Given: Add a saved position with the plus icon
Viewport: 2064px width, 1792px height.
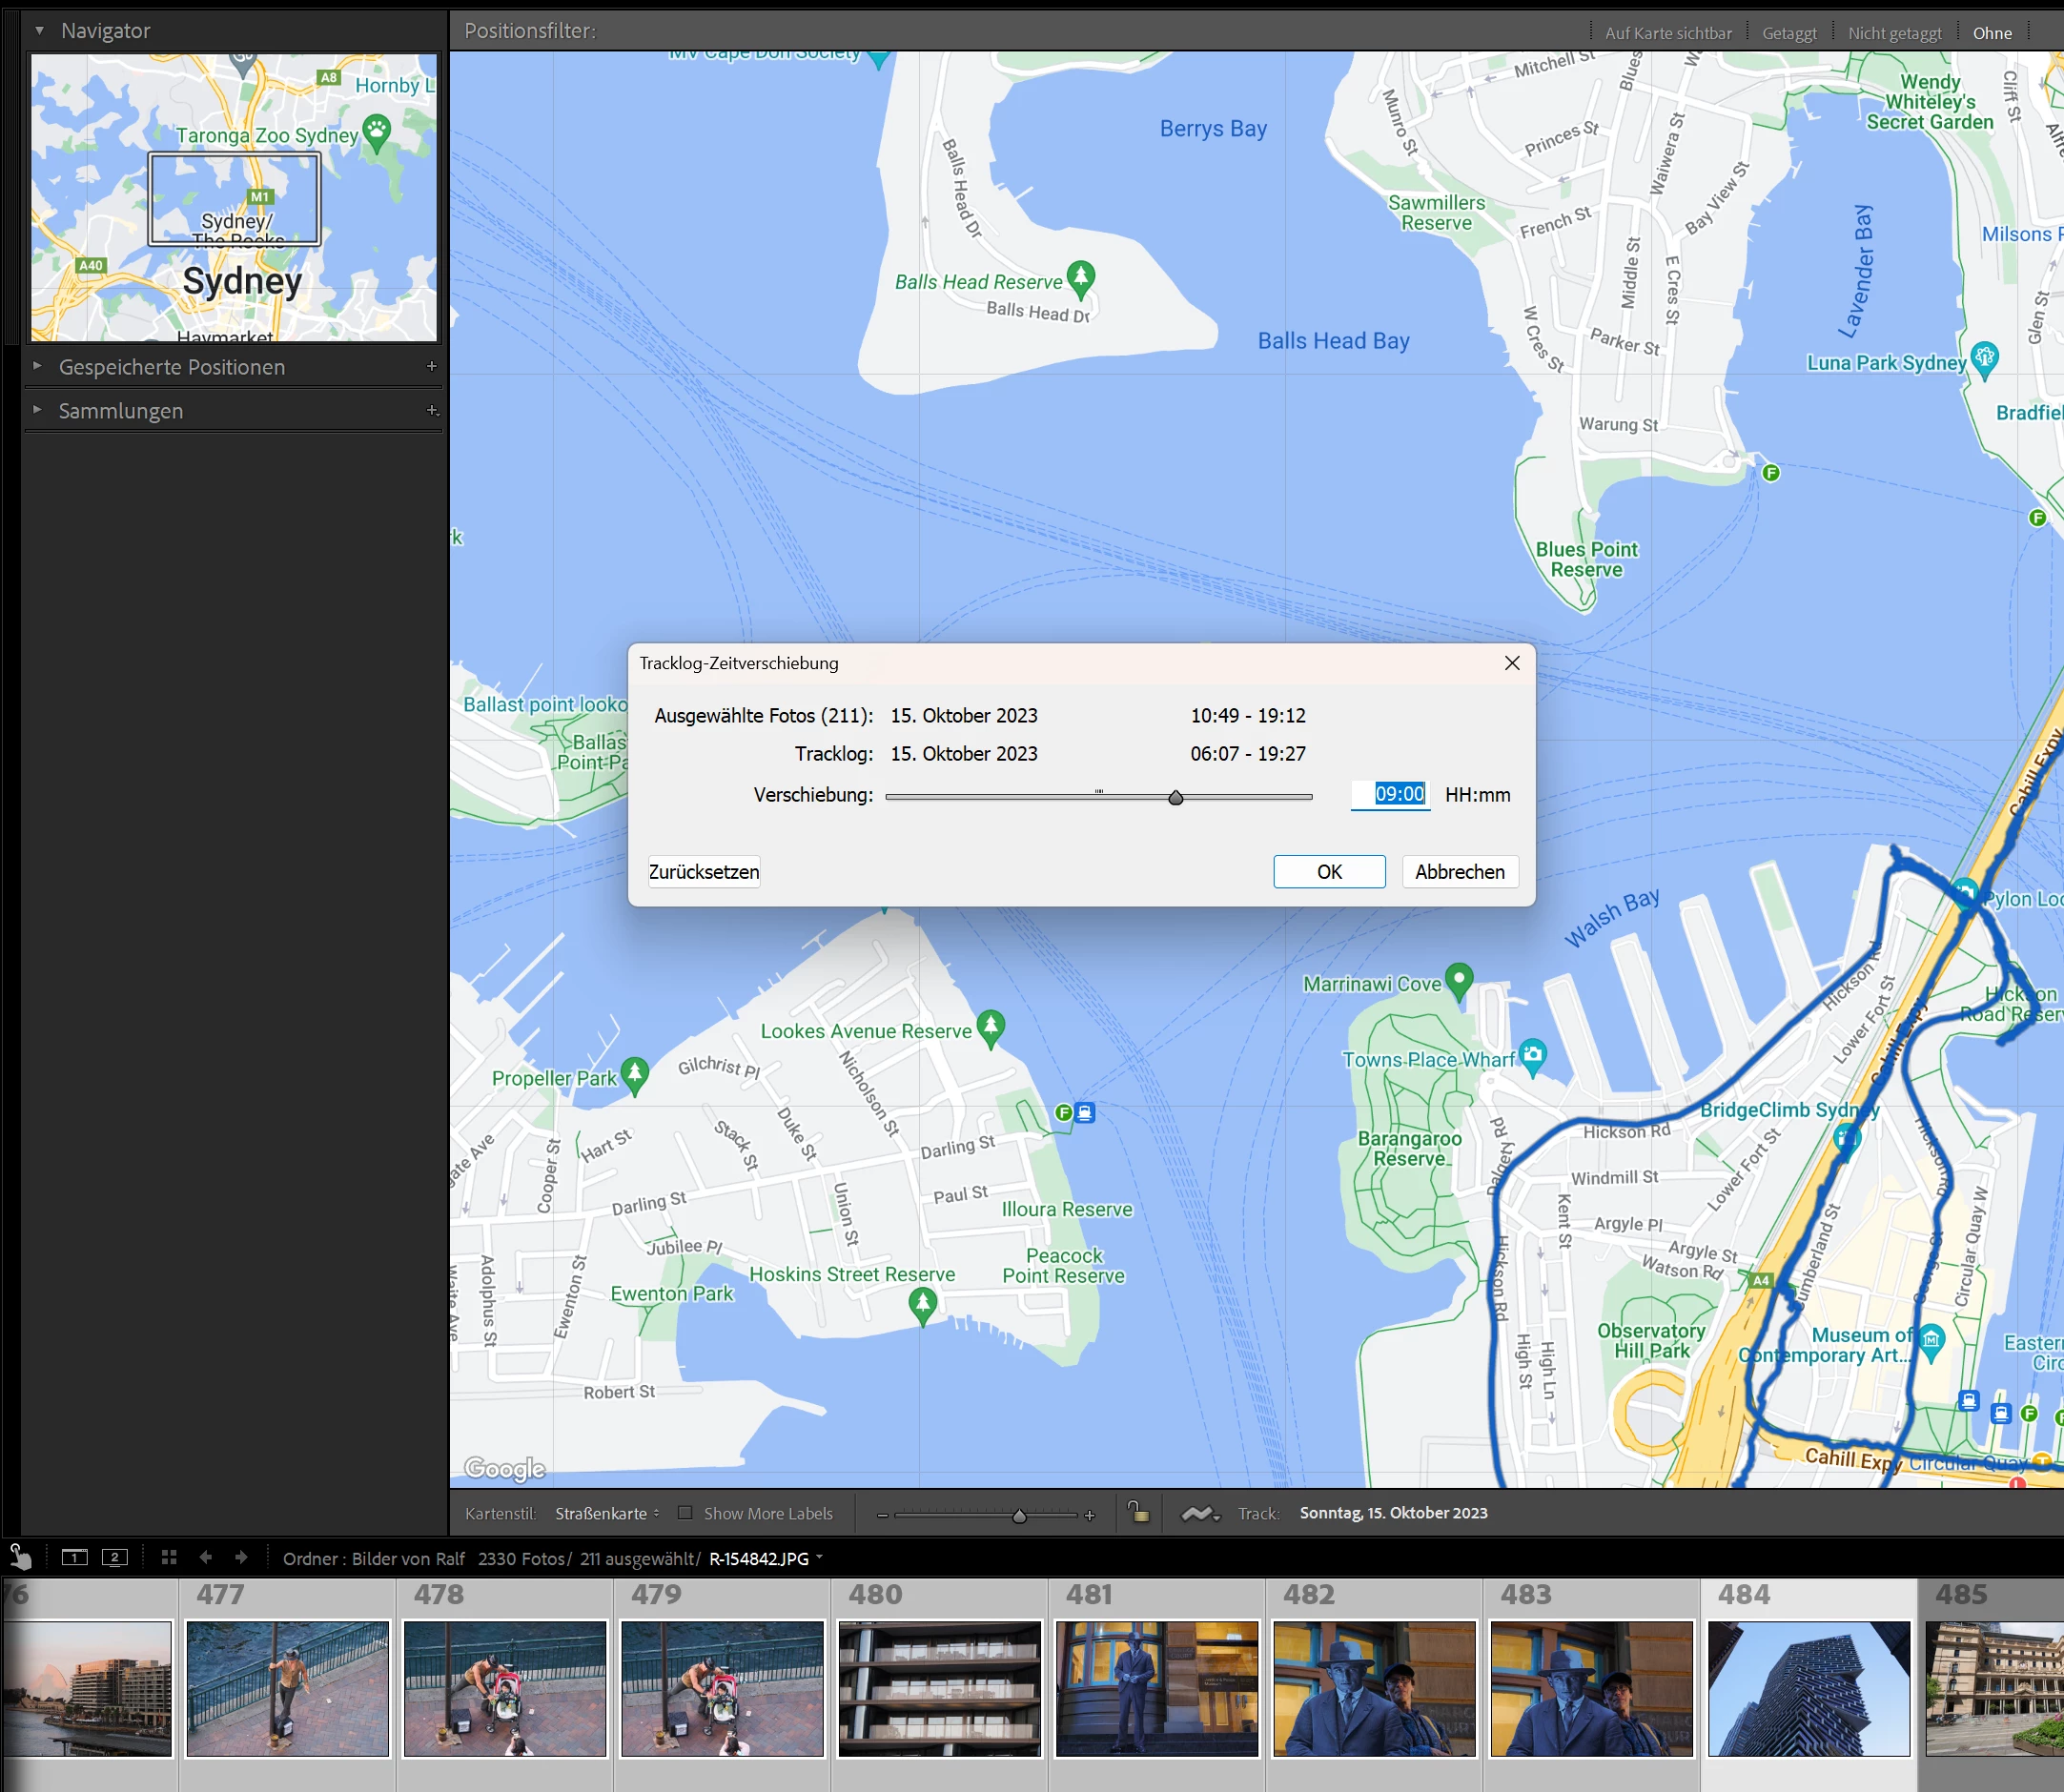Looking at the screenshot, I should click(432, 366).
